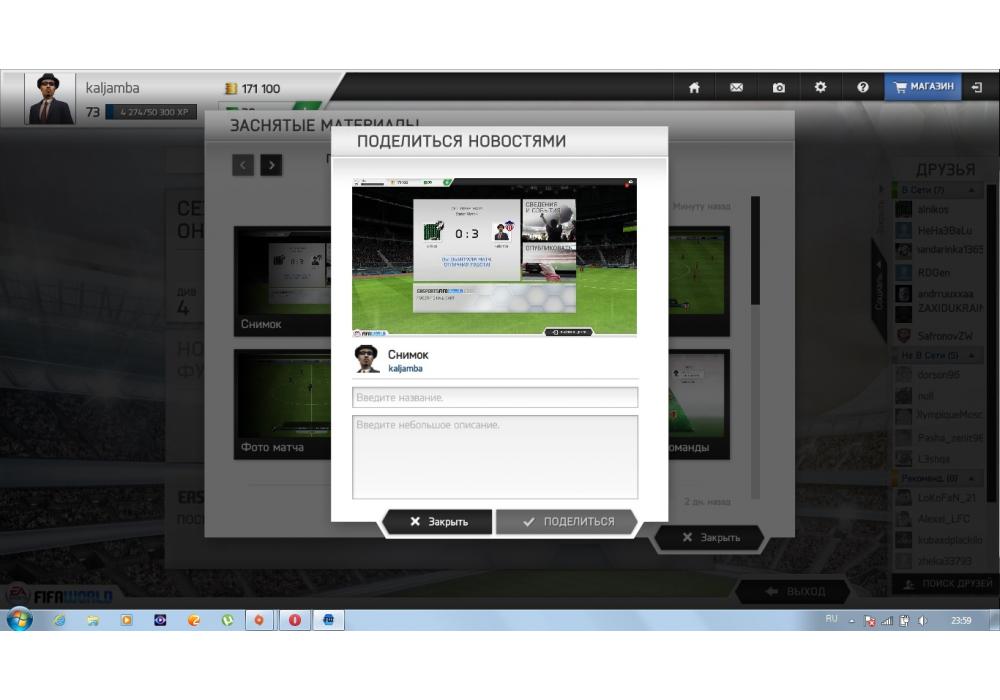
Task: Click the kaljamba profile avatar
Action: click(x=48, y=99)
